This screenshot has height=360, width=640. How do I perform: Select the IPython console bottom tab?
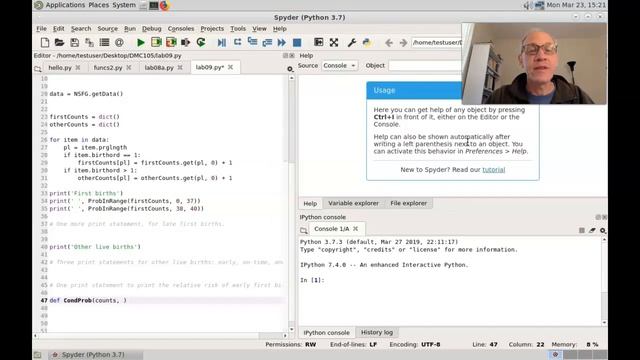coord(326,333)
